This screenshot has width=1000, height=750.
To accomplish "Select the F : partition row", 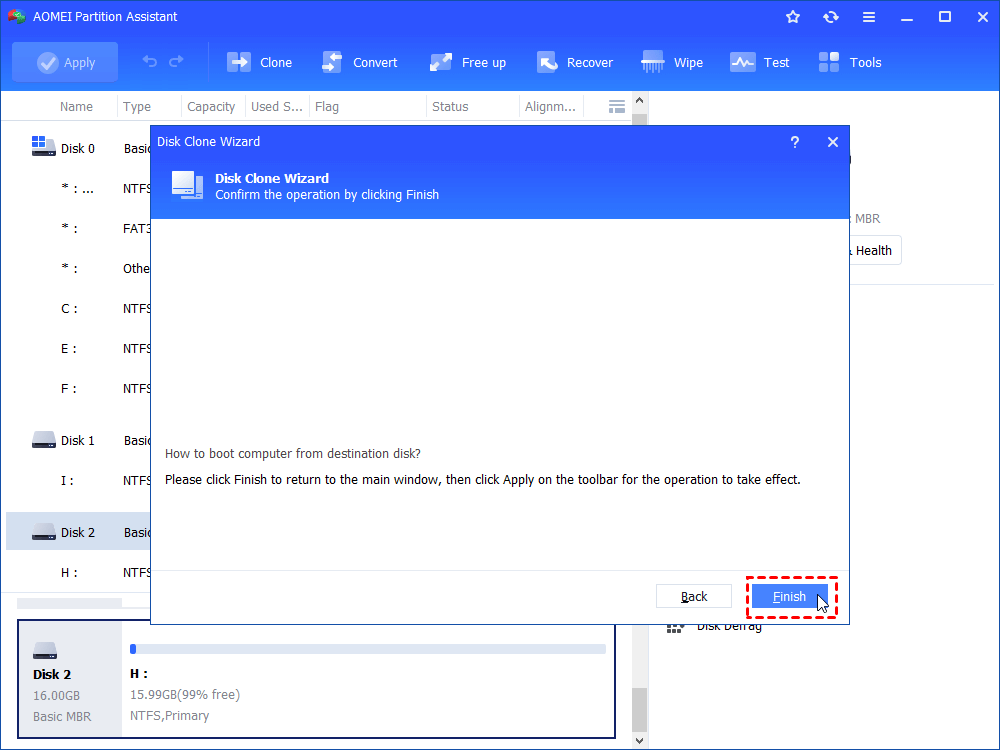I will point(78,388).
